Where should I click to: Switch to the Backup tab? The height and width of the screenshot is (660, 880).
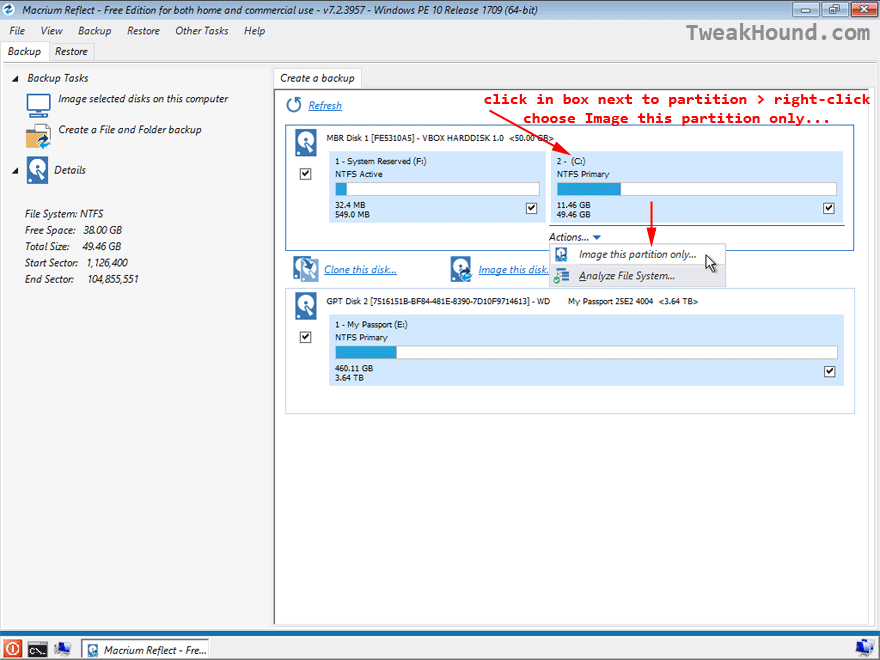coord(24,52)
